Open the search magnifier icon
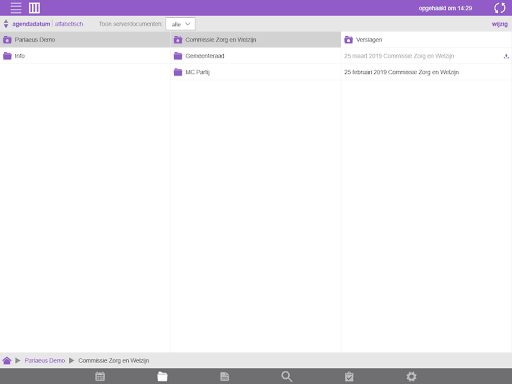Viewport: 512px width, 384px height. pyautogui.click(x=287, y=377)
